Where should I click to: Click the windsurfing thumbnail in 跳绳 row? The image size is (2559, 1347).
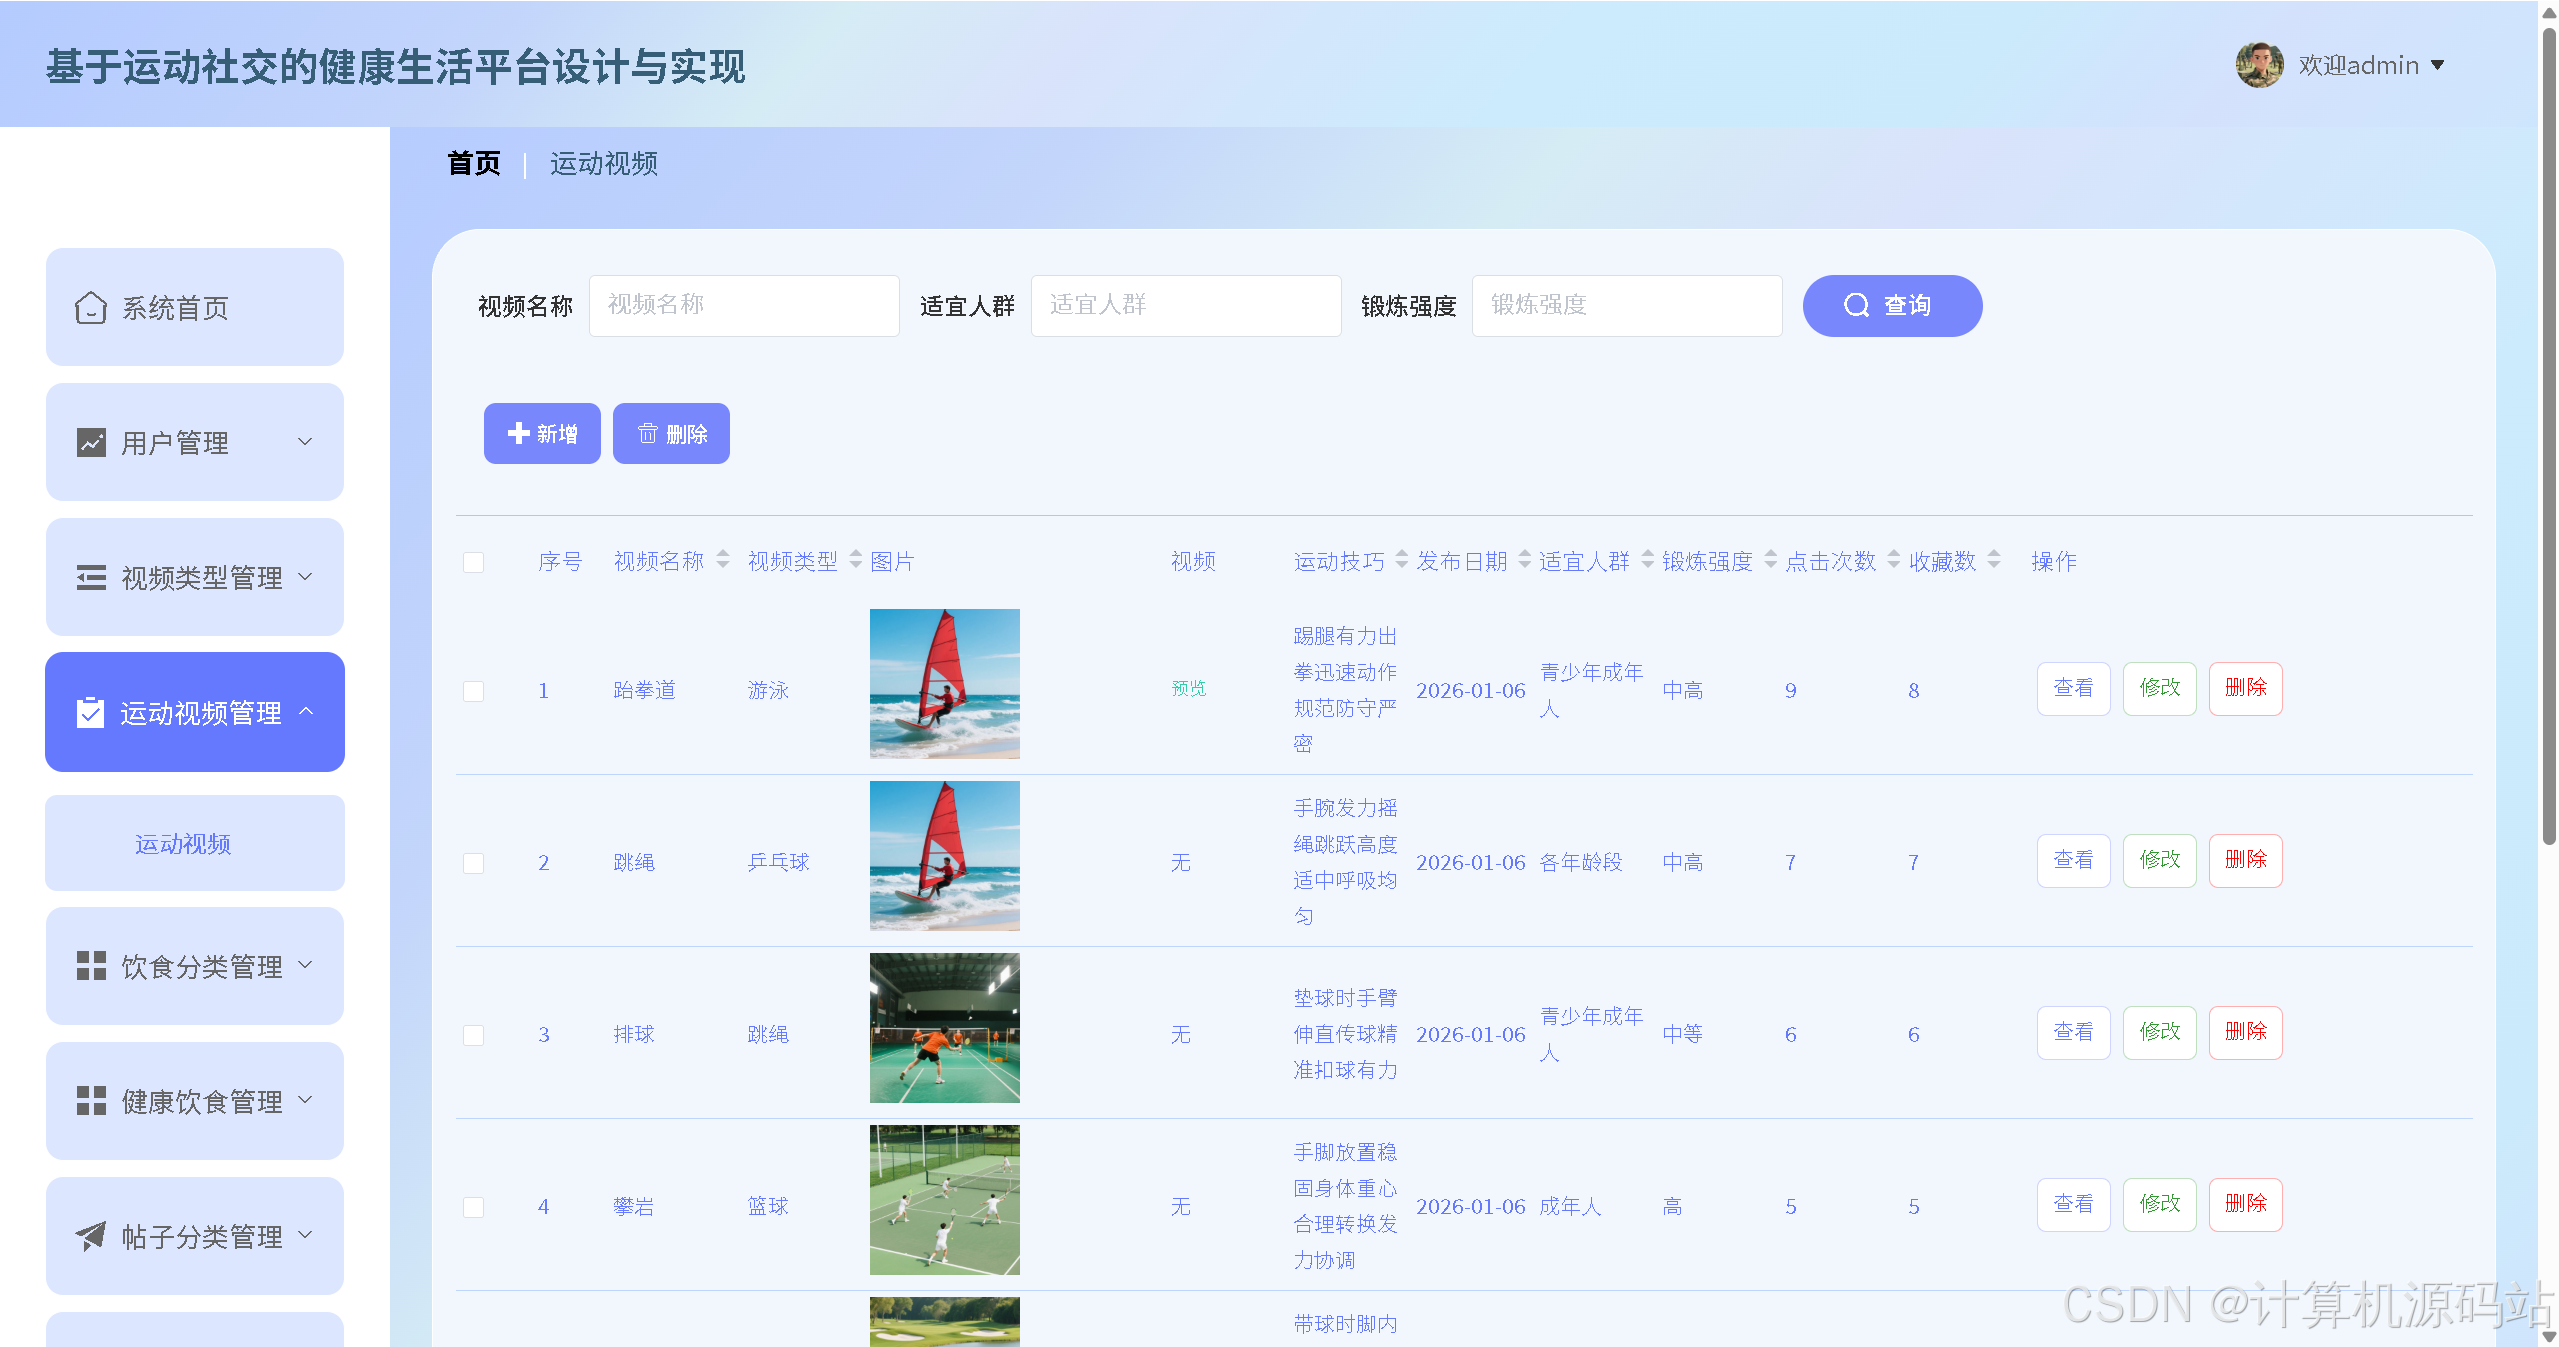(x=945, y=856)
